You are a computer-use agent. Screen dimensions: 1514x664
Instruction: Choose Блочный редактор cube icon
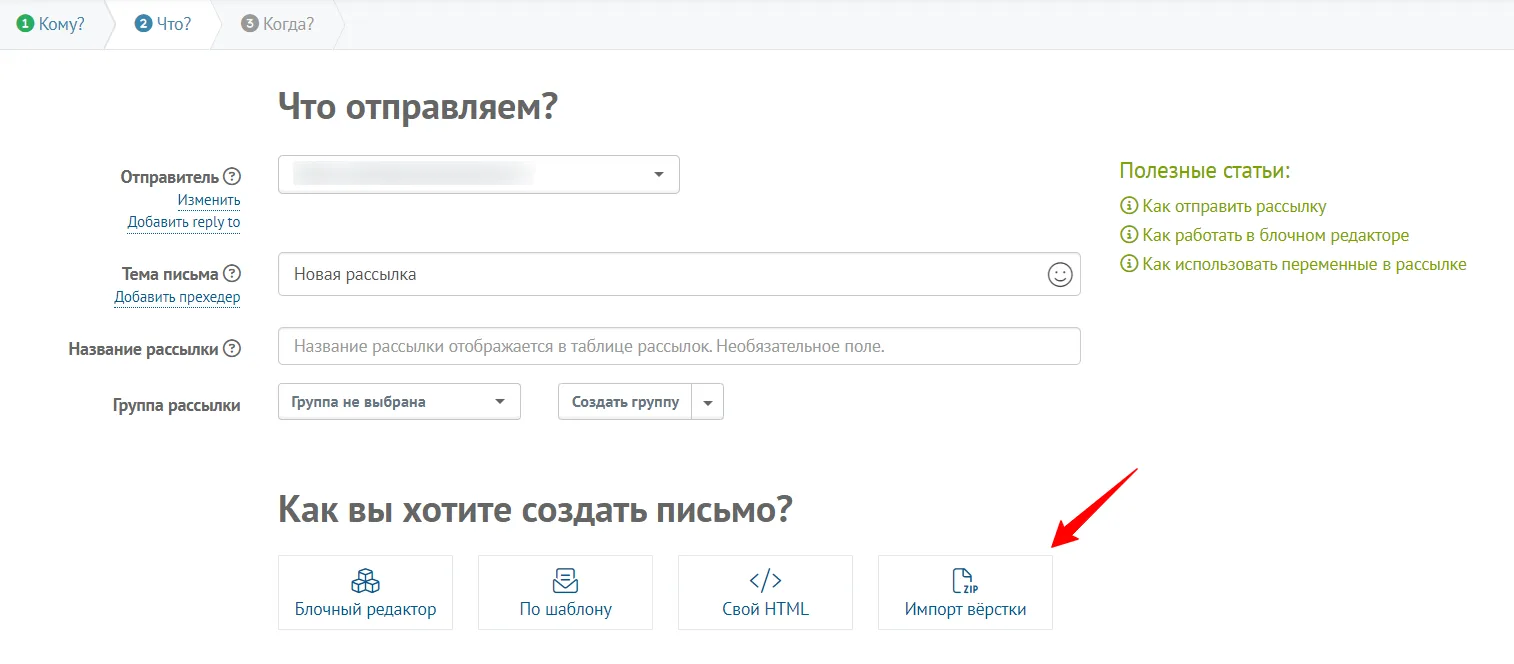coord(365,581)
